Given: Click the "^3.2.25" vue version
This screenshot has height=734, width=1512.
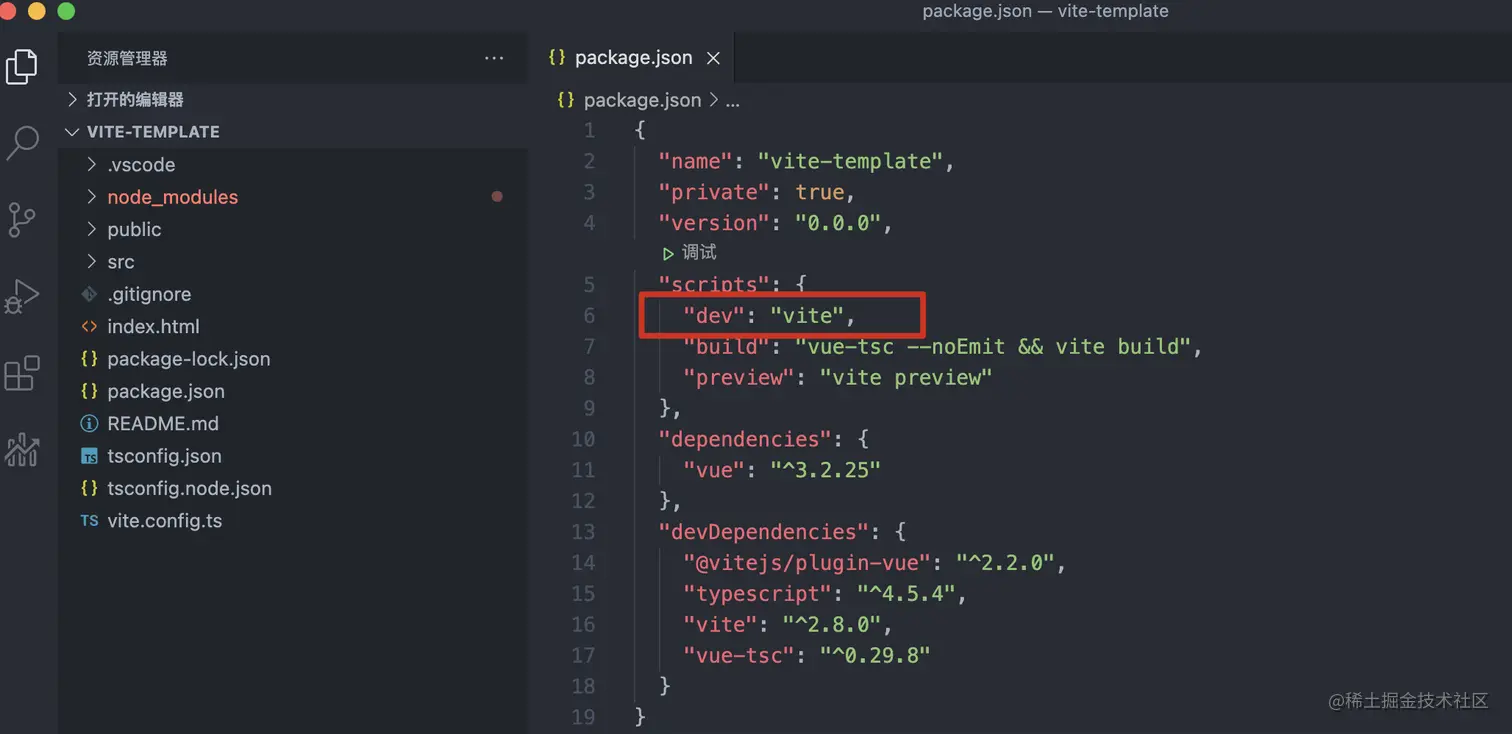Looking at the screenshot, I should pos(825,471).
